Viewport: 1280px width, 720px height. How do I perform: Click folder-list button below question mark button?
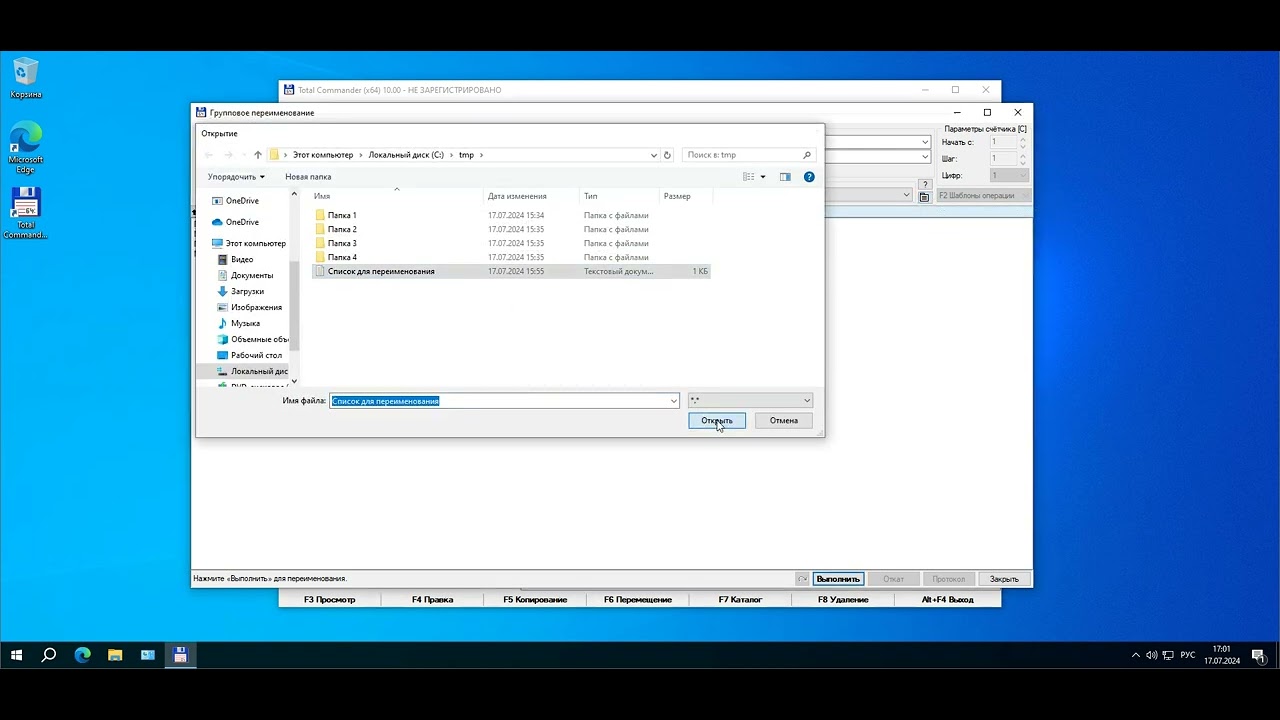[924, 197]
